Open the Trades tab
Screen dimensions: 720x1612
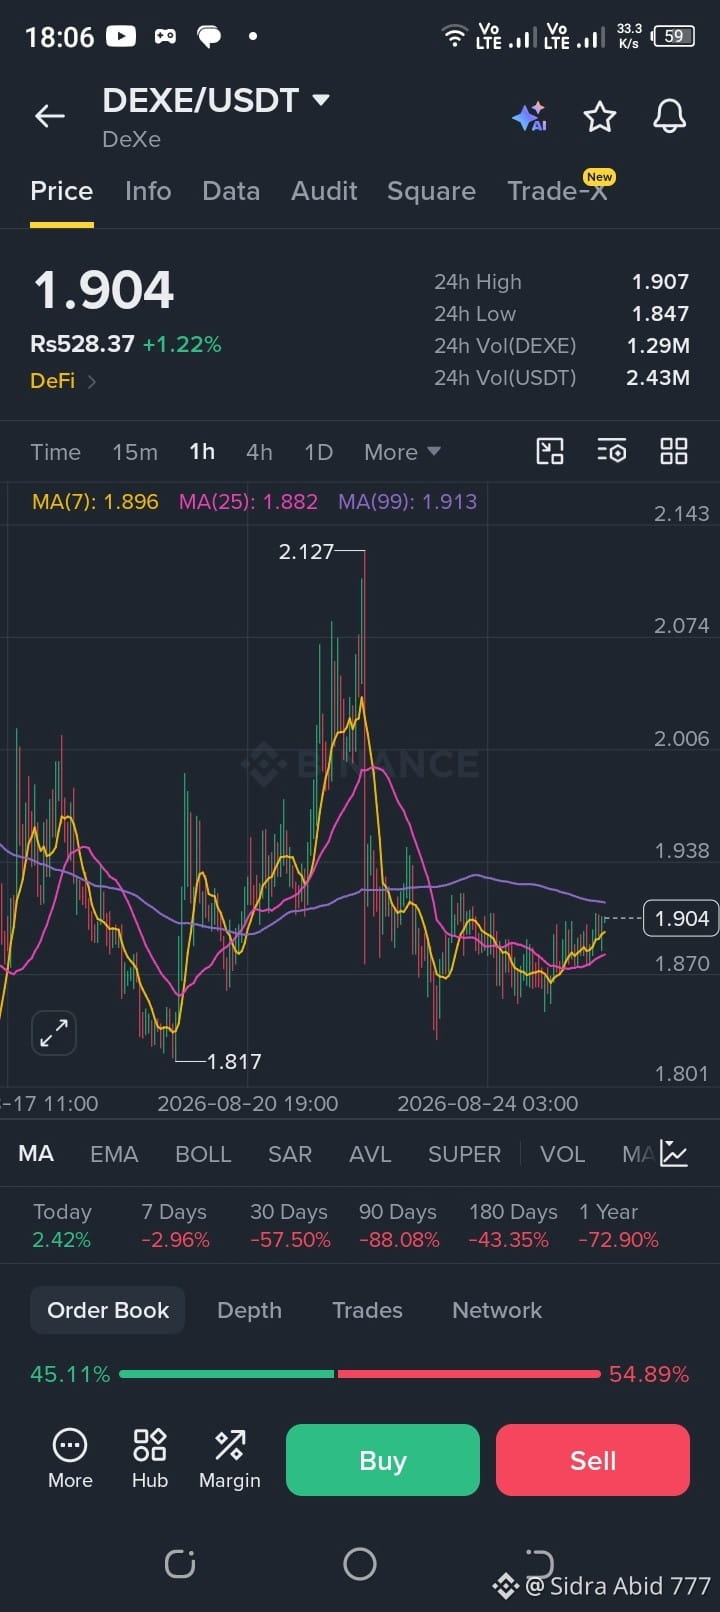click(367, 1310)
